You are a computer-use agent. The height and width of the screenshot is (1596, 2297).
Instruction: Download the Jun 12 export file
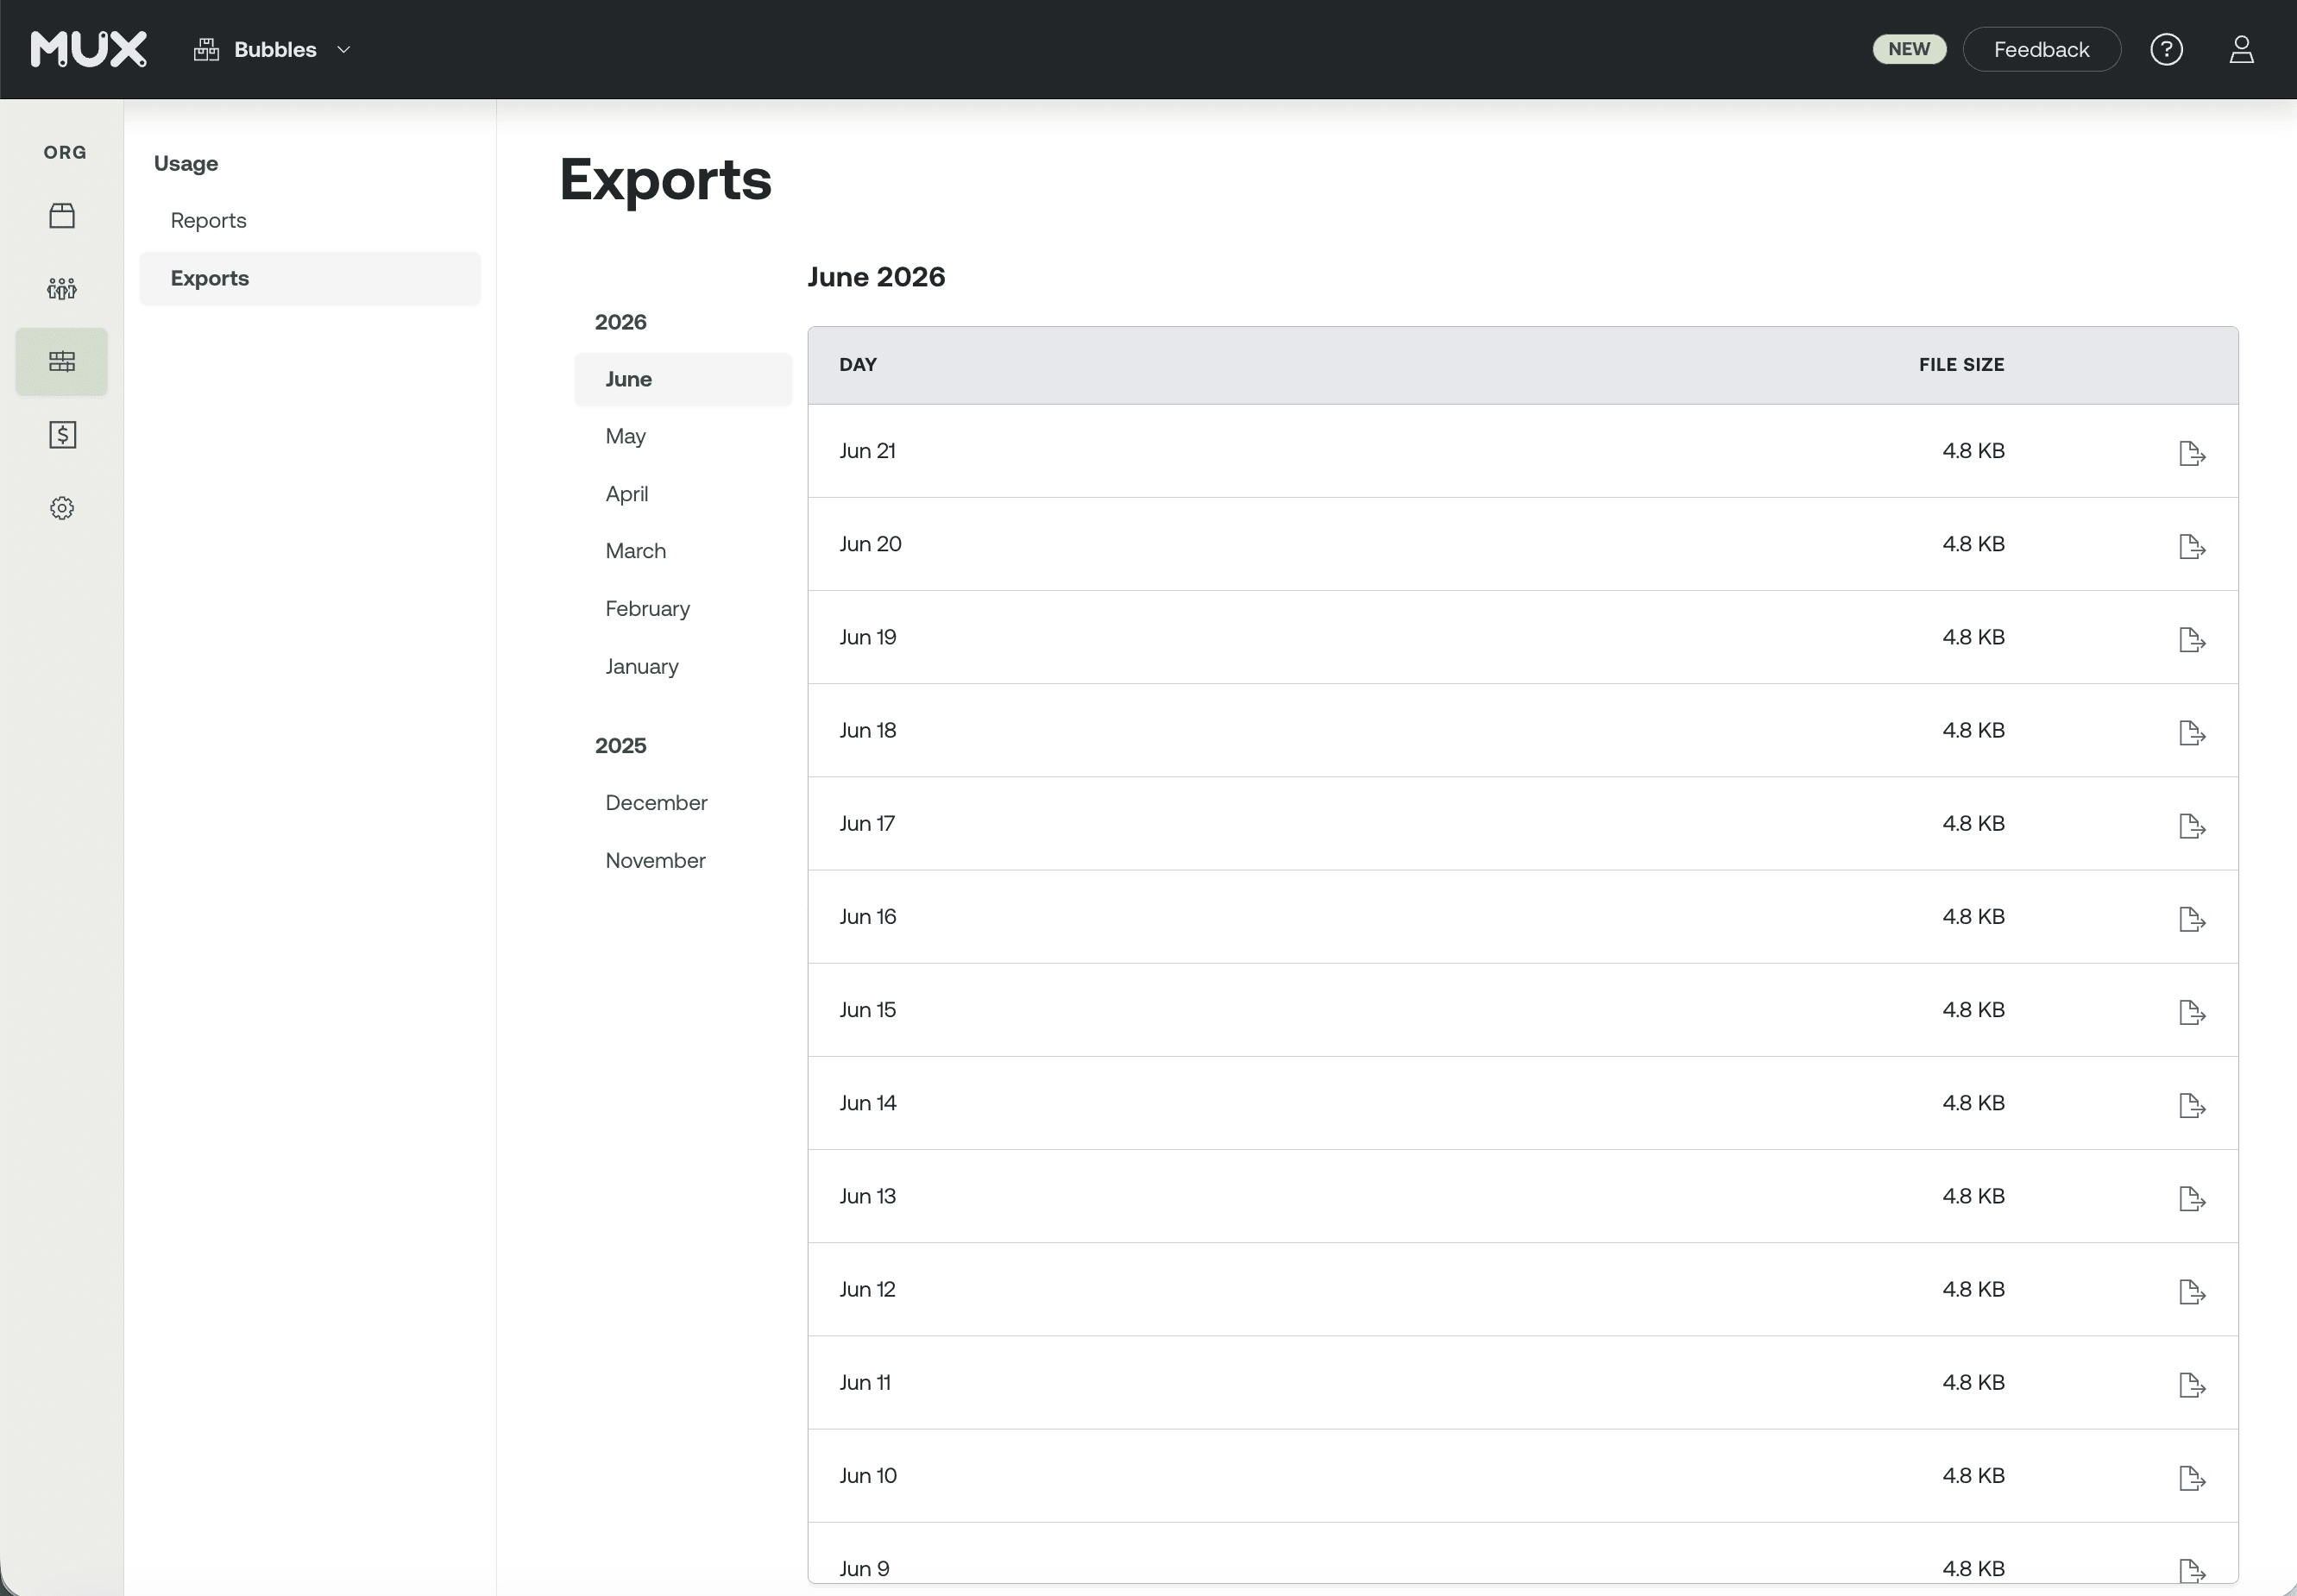coord(2192,1291)
